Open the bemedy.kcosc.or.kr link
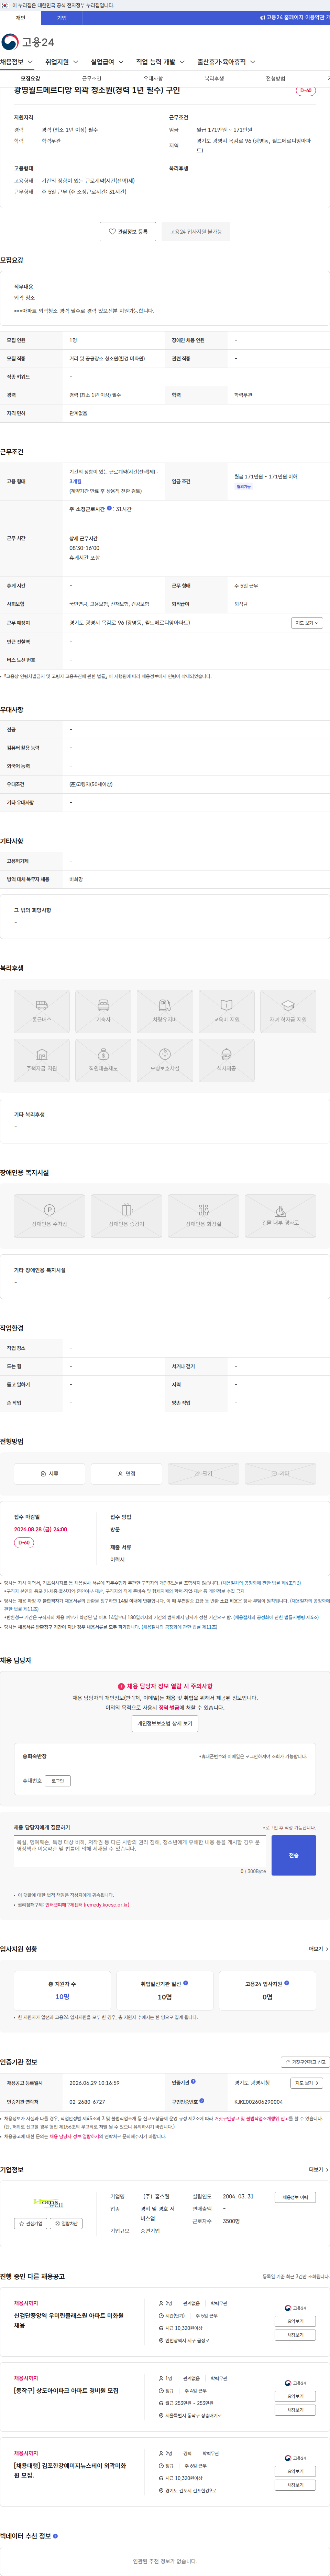Screen dimensions: 330x2576 87,1905
